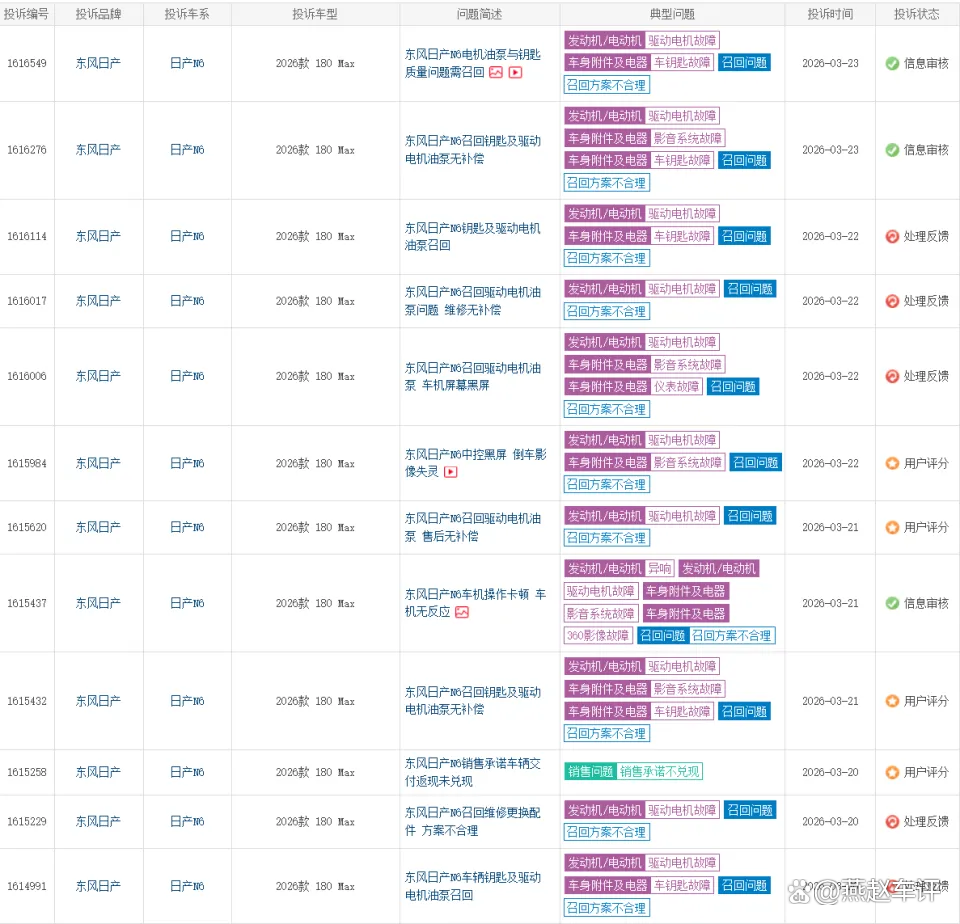Screen dimensions: 960x924
Task: Click the red status icon for complaint 1615229
Action: [892, 822]
